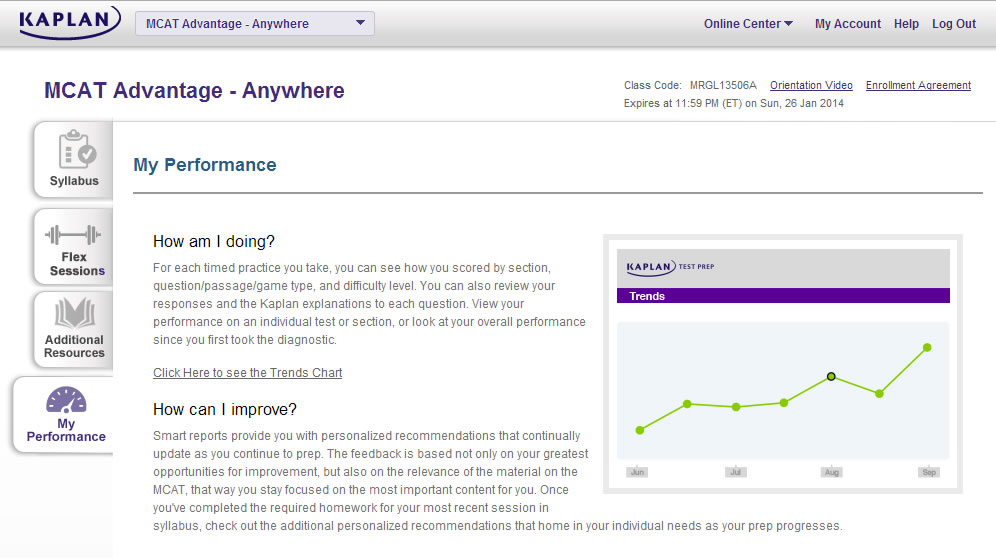Open the Help link
This screenshot has height=558, width=996.
pyautogui.click(x=906, y=24)
